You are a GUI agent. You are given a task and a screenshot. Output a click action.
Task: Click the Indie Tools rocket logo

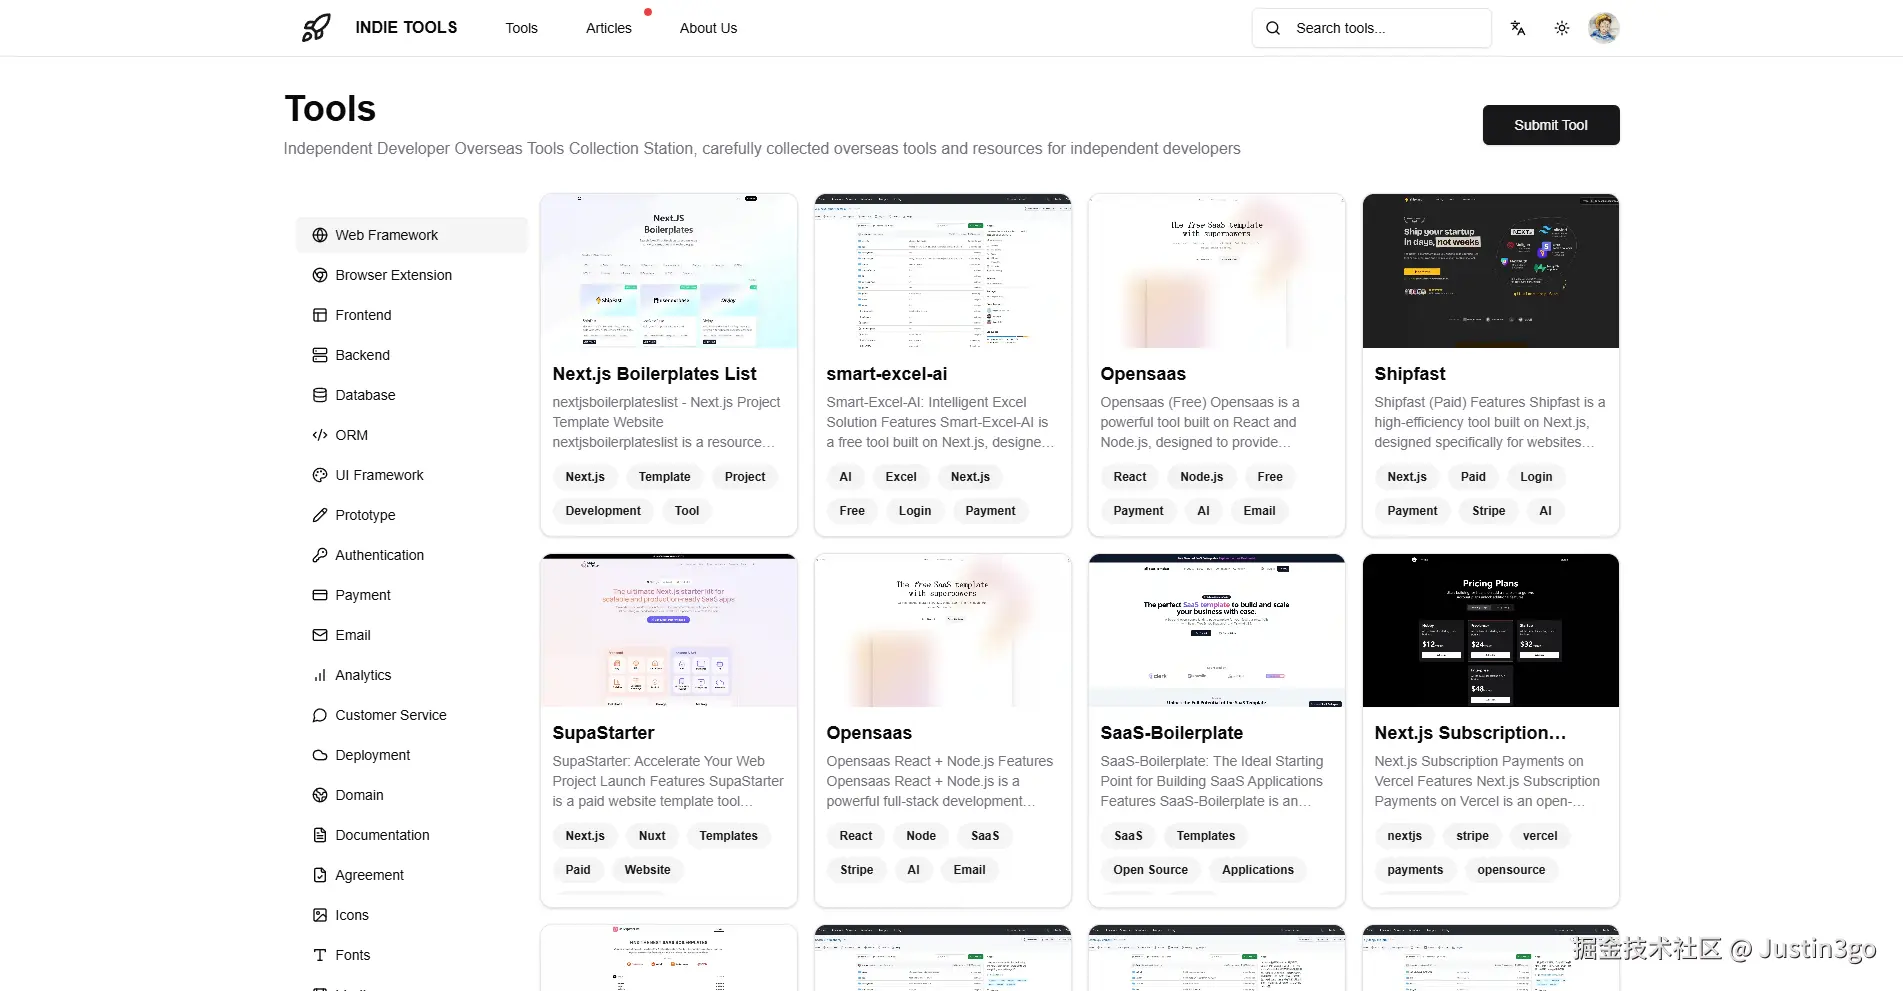(x=316, y=28)
